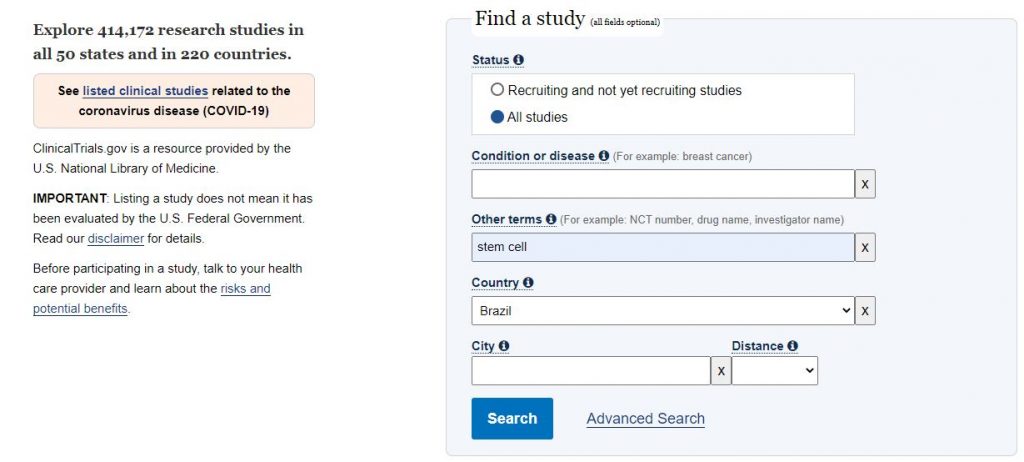Open the Country dropdown showing Brazil
Viewport: 1024px width, 462px height.
point(662,311)
